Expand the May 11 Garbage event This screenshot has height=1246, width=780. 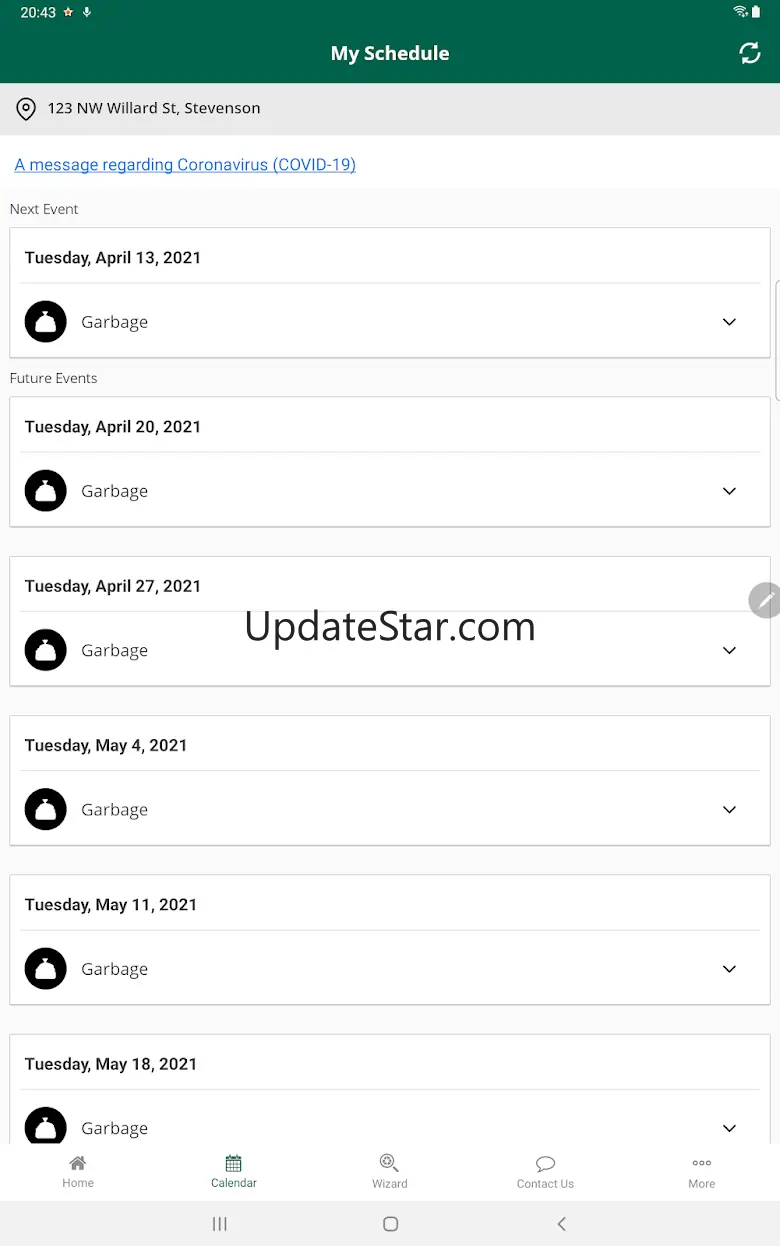[729, 969]
